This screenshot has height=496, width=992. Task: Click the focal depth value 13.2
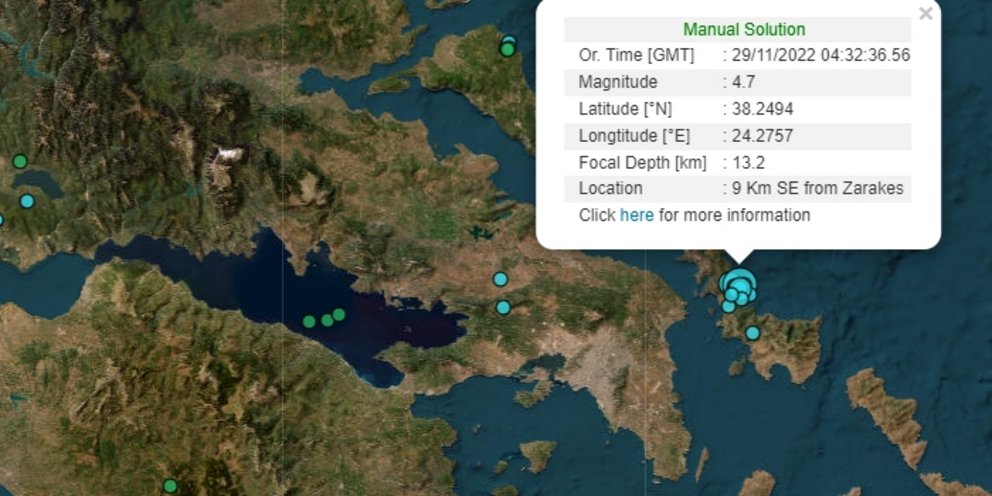(748, 163)
